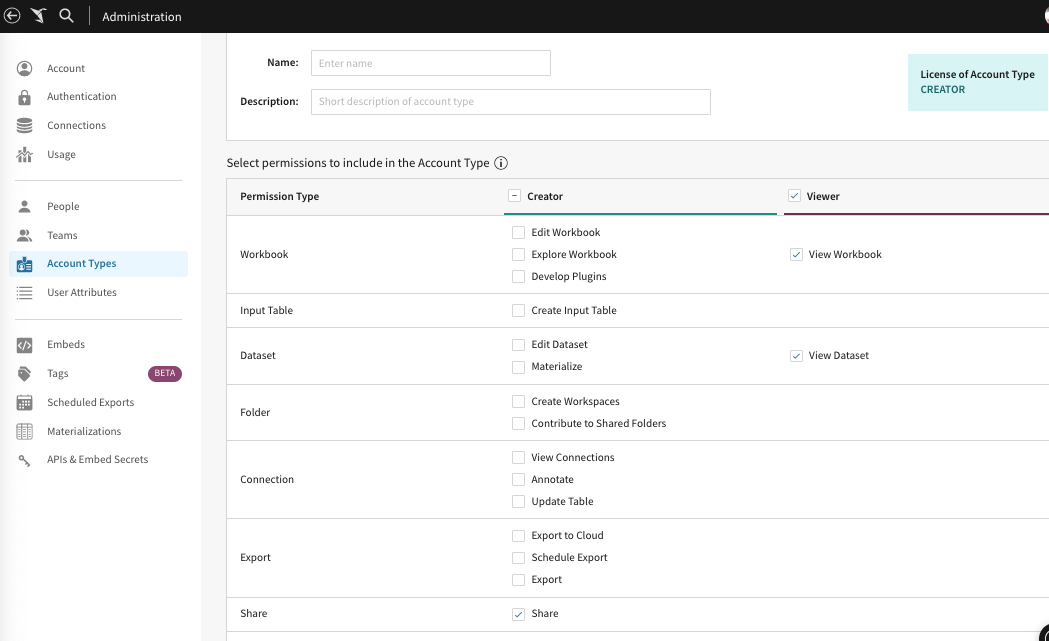The height and width of the screenshot is (641, 1049).
Task: Enable Create Input Table permission
Action: point(518,311)
